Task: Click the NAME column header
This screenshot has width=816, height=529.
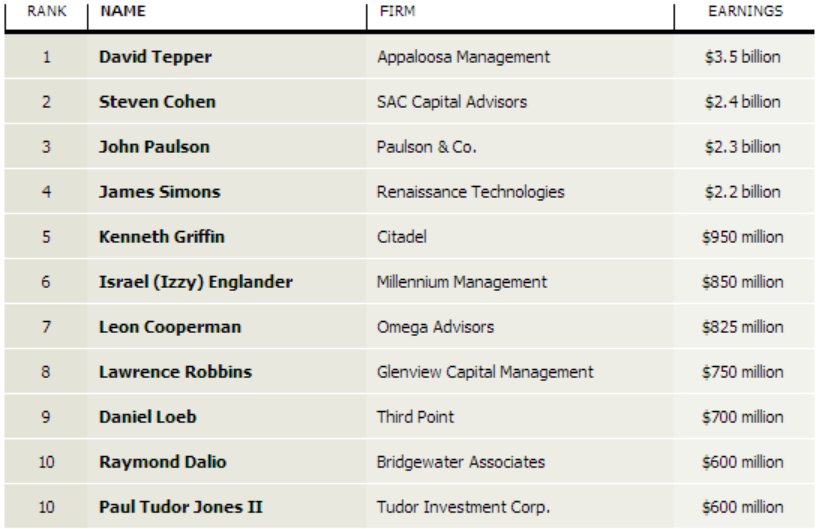Action: [x=123, y=11]
